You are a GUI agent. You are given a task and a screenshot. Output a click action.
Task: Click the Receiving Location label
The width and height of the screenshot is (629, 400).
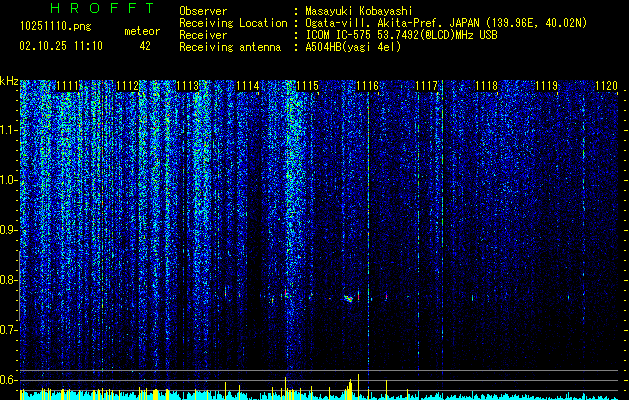tap(233, 23)
